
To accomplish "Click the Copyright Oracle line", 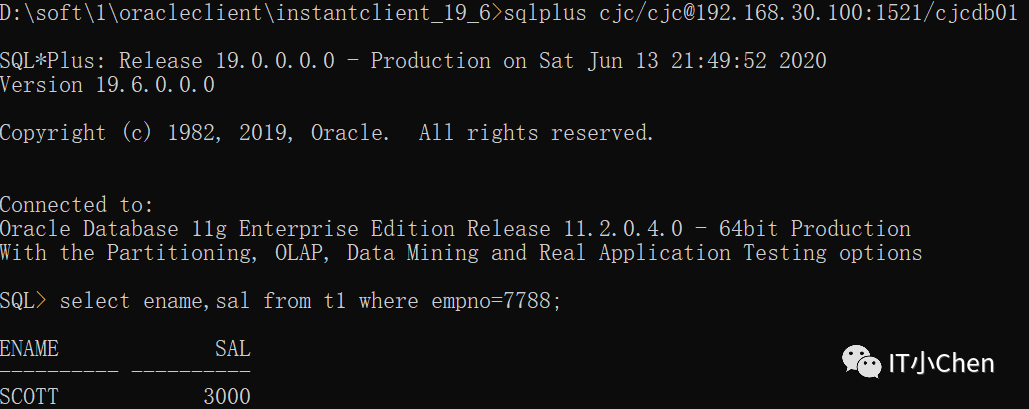I will (327, 133).
